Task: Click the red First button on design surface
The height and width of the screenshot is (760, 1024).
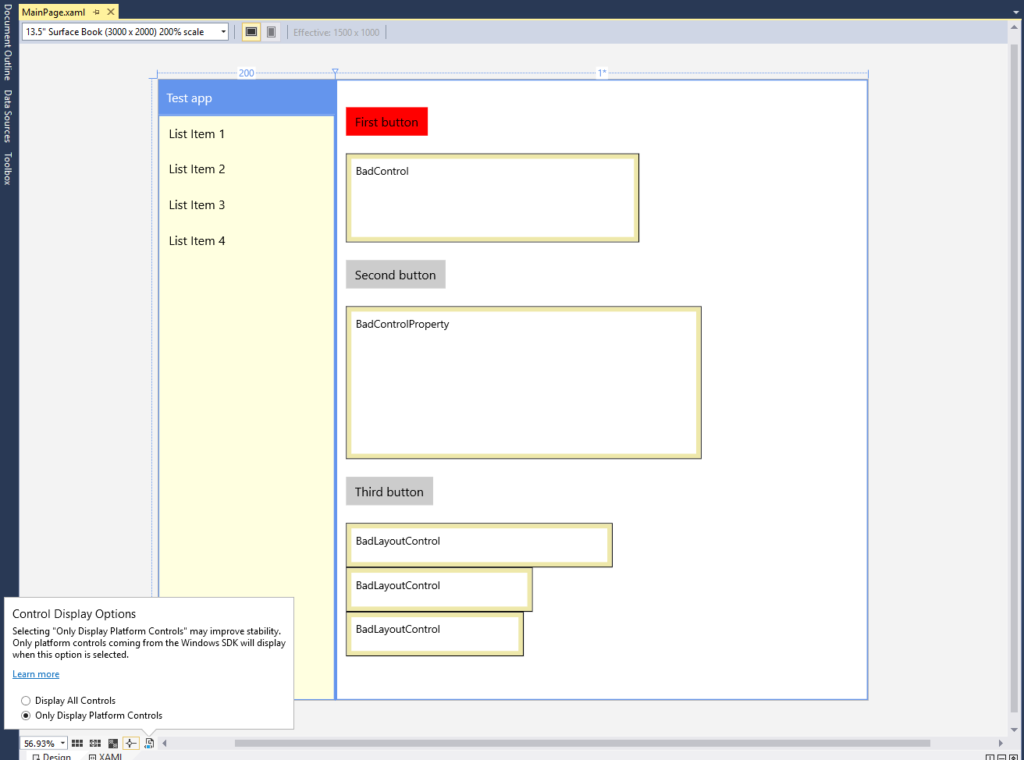Action: (386, 121)
